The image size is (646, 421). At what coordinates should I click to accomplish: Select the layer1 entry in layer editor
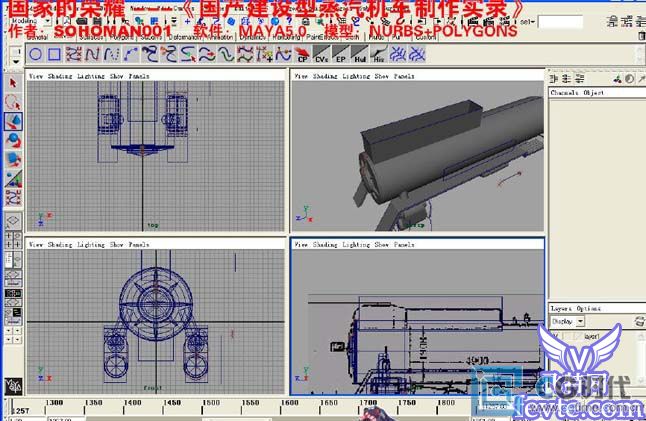point(592,337)
